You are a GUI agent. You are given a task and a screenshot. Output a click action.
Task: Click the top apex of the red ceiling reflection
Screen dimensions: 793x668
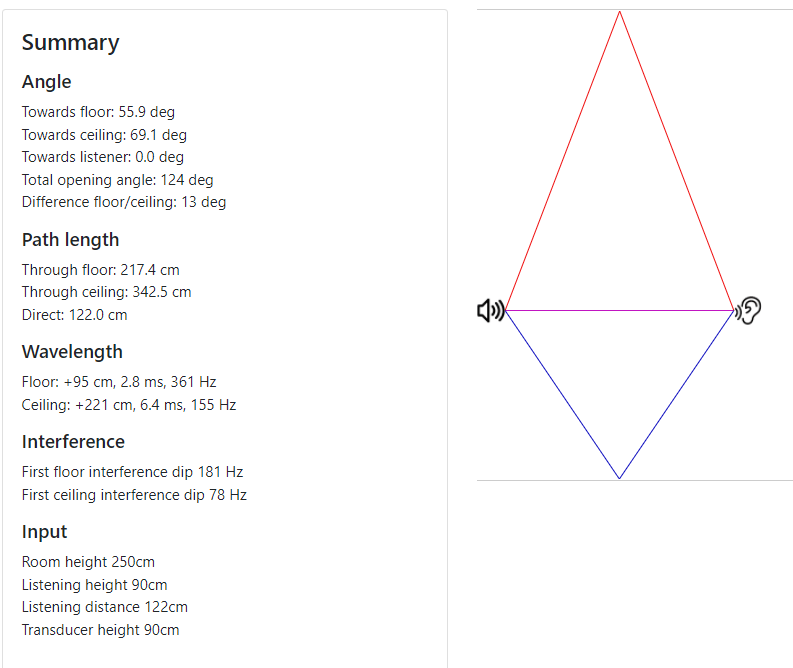pyautogui.click(x=620, y=12)
